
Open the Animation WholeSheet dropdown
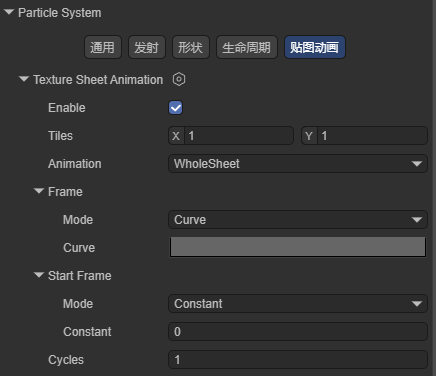pos(298,164)
